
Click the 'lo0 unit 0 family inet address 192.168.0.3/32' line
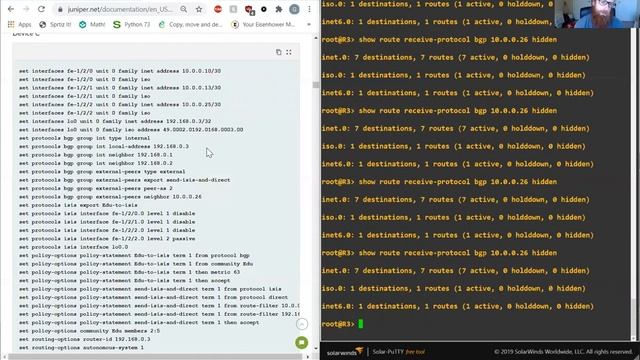(x=115, y=121)
